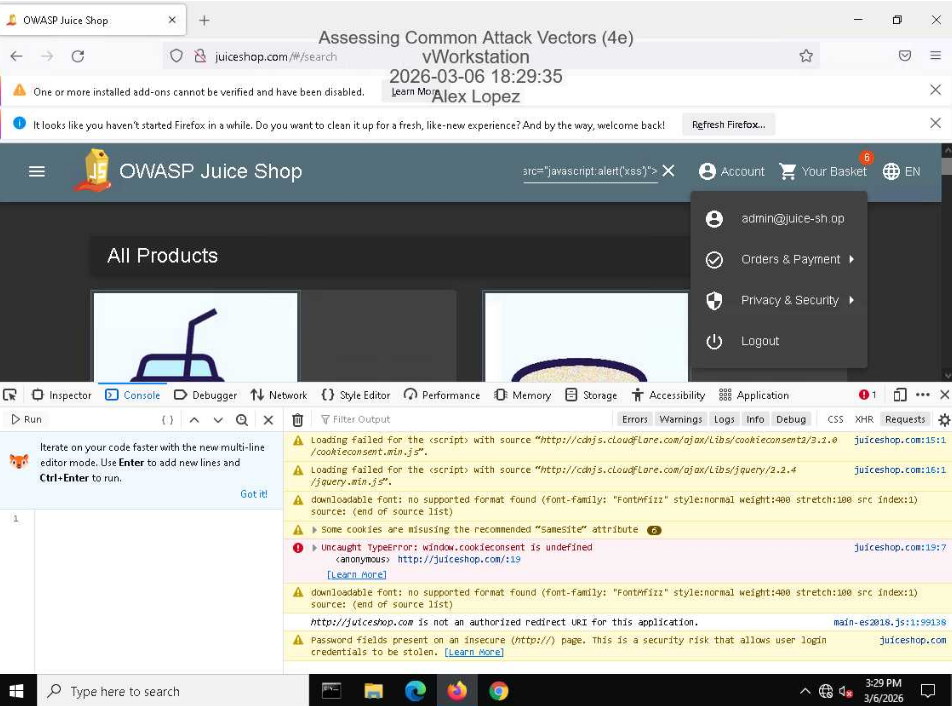Clear the search field with the X icon
Viewport: 952px width, 706px height.
(x=668, y=171)
